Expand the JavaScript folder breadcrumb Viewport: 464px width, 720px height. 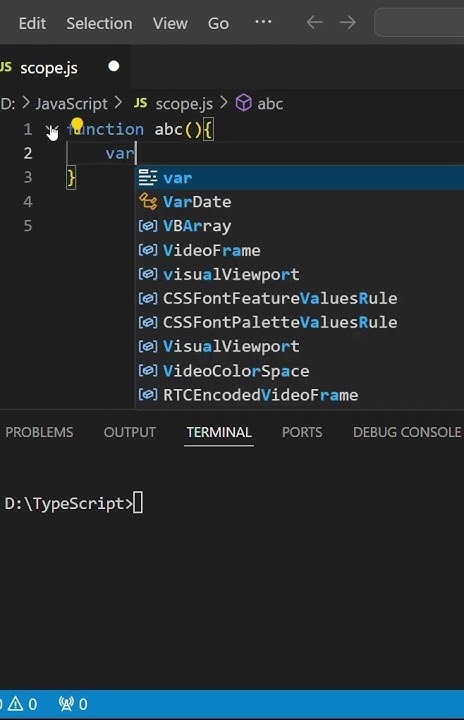[71, 104]
